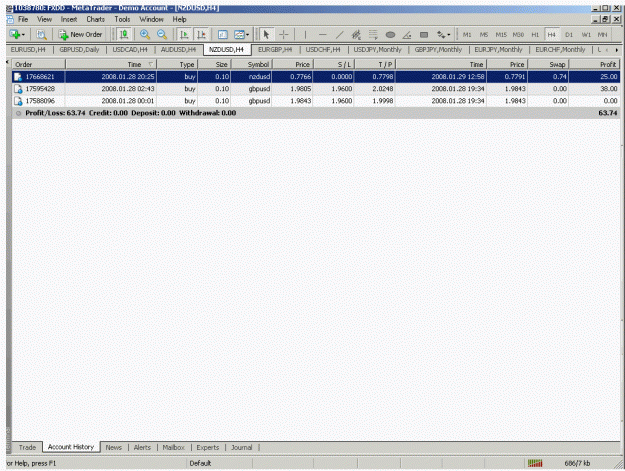Switch to GBPUSD,Daily chart tab
The height and width of the screenshot is (471, 625).
[79, 49]
